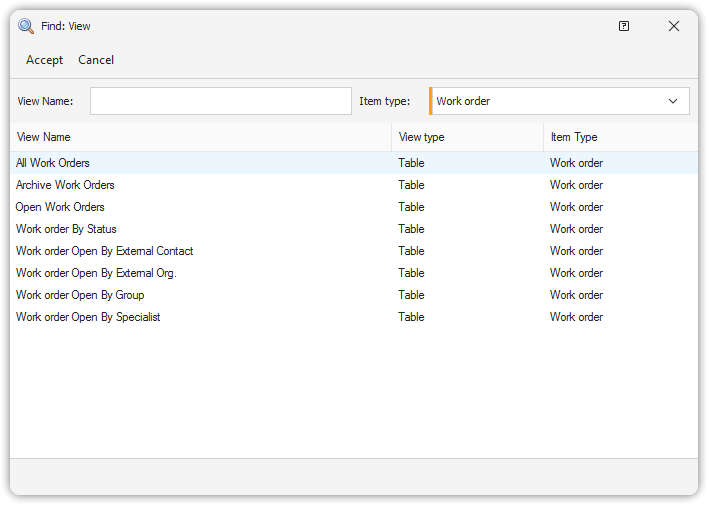The image size is (708, 505).
Task: Select Work order Open By Specialist
Action: coord(88,317)
